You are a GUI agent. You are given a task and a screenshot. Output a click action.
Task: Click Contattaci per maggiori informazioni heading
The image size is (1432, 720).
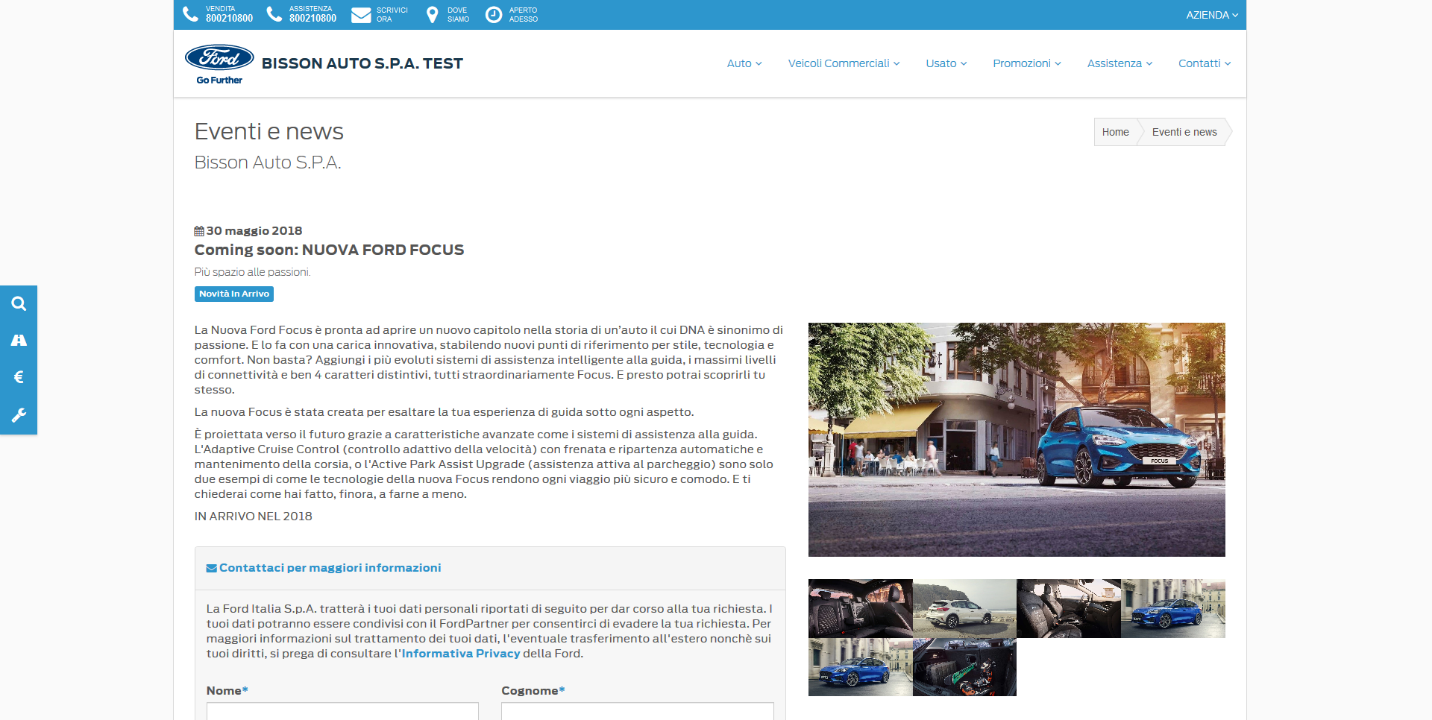330,568
